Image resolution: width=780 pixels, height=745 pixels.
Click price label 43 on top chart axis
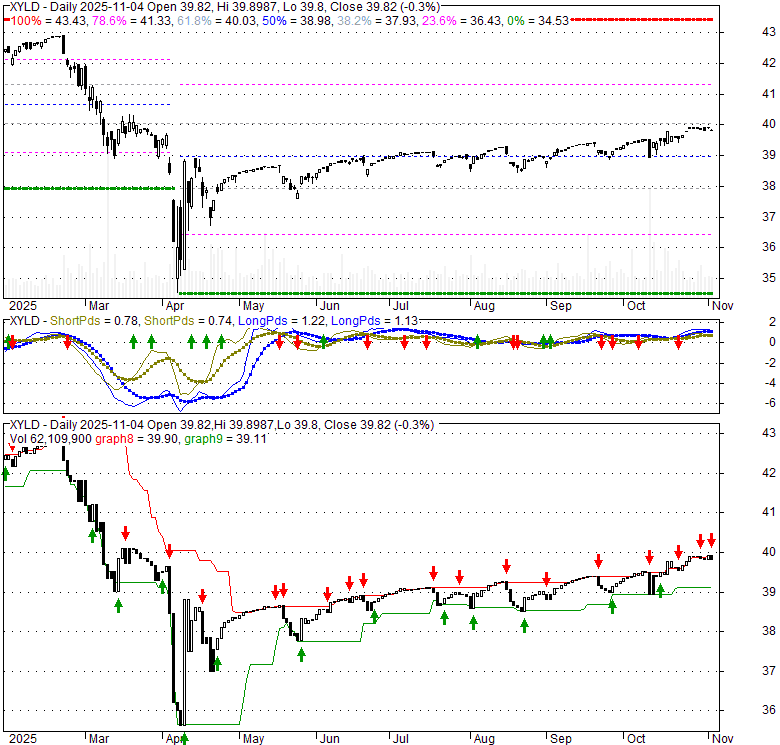pyautogui.click(x=769, y=32)
